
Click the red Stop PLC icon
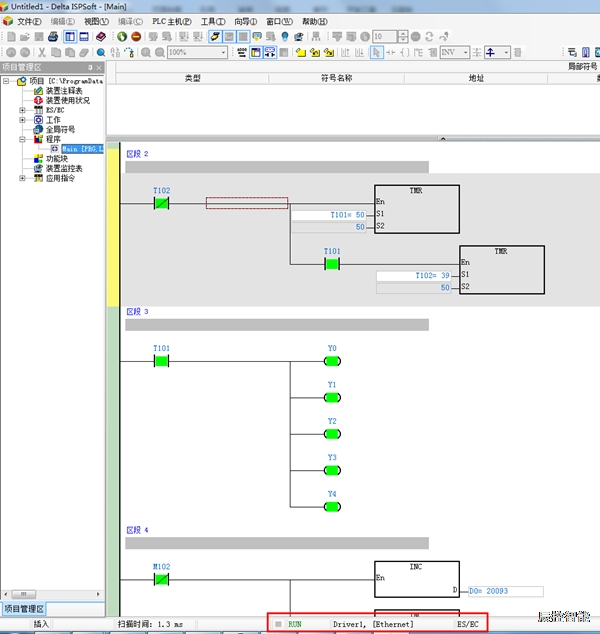(x=136, y=37)
